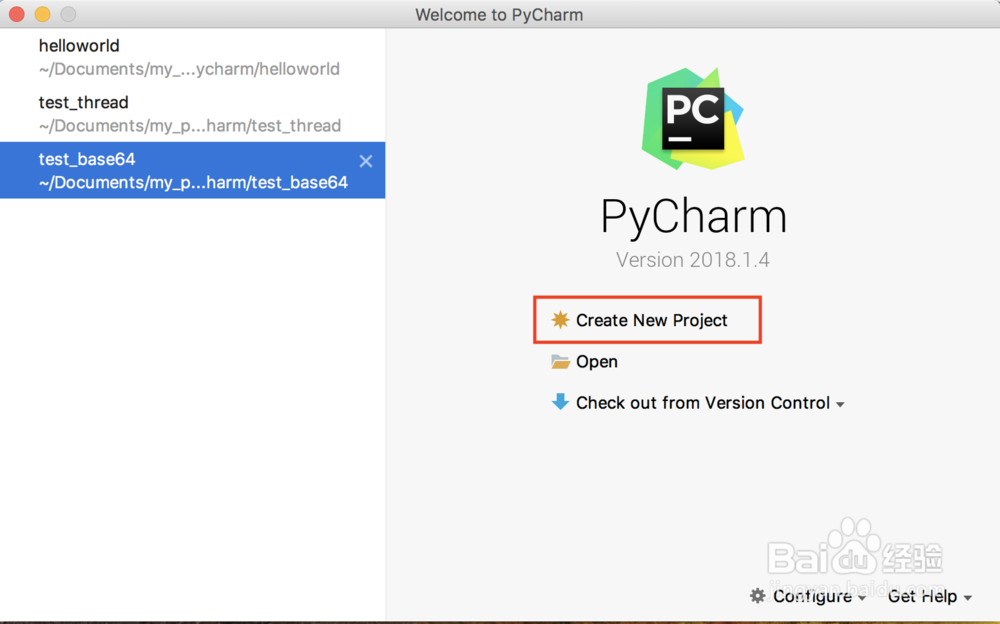Click the yellow minimize traffic light
Screen dimensions: 1000x624
tap(40, 14)
